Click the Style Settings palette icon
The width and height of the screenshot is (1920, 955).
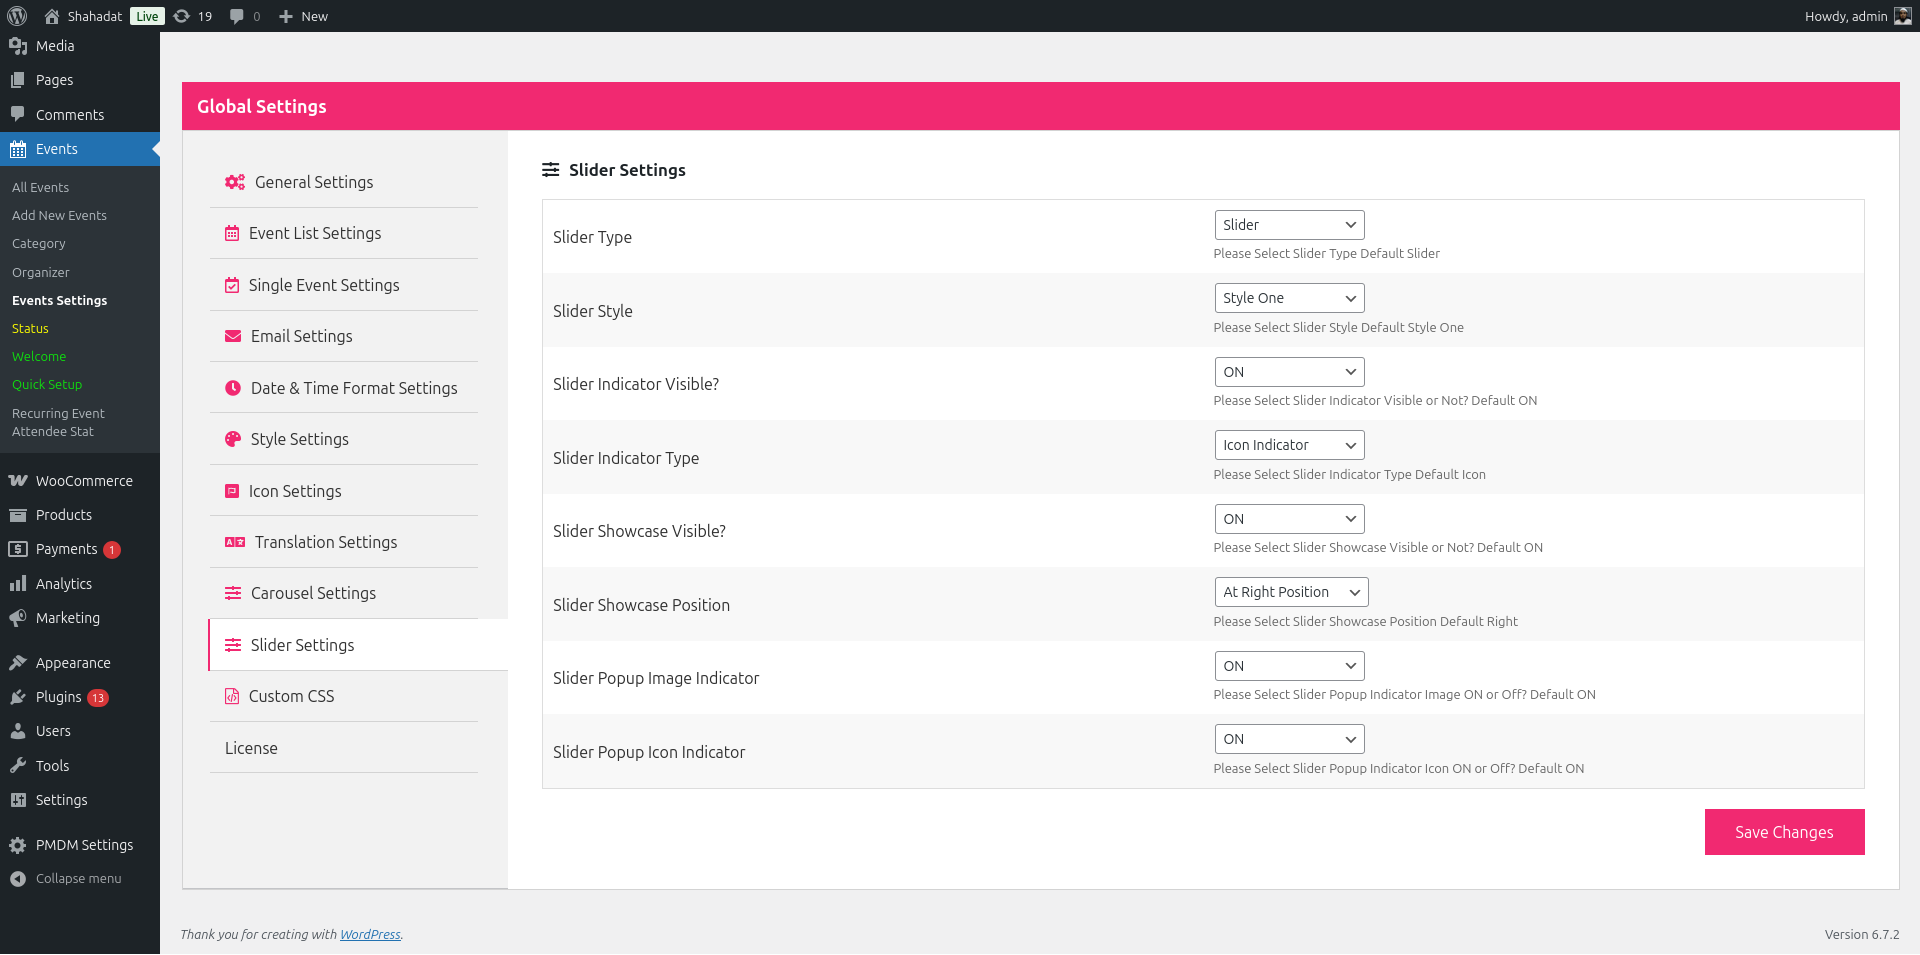pos(233,439)
